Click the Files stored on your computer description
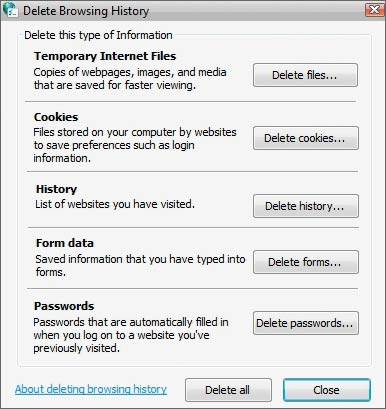The image size is (386, 409). (135, 145)
